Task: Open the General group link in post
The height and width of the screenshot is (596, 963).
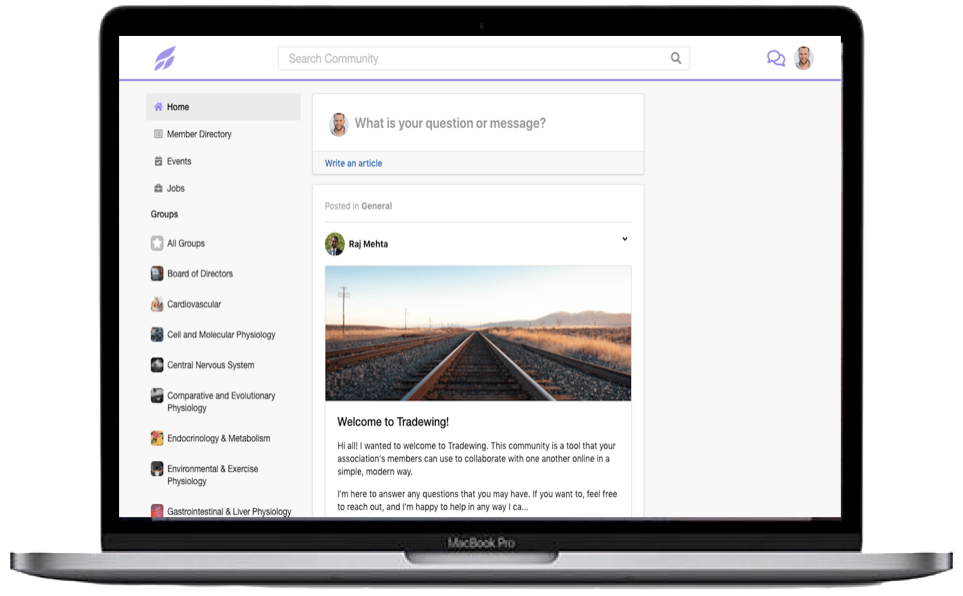Action: (377, 206)
